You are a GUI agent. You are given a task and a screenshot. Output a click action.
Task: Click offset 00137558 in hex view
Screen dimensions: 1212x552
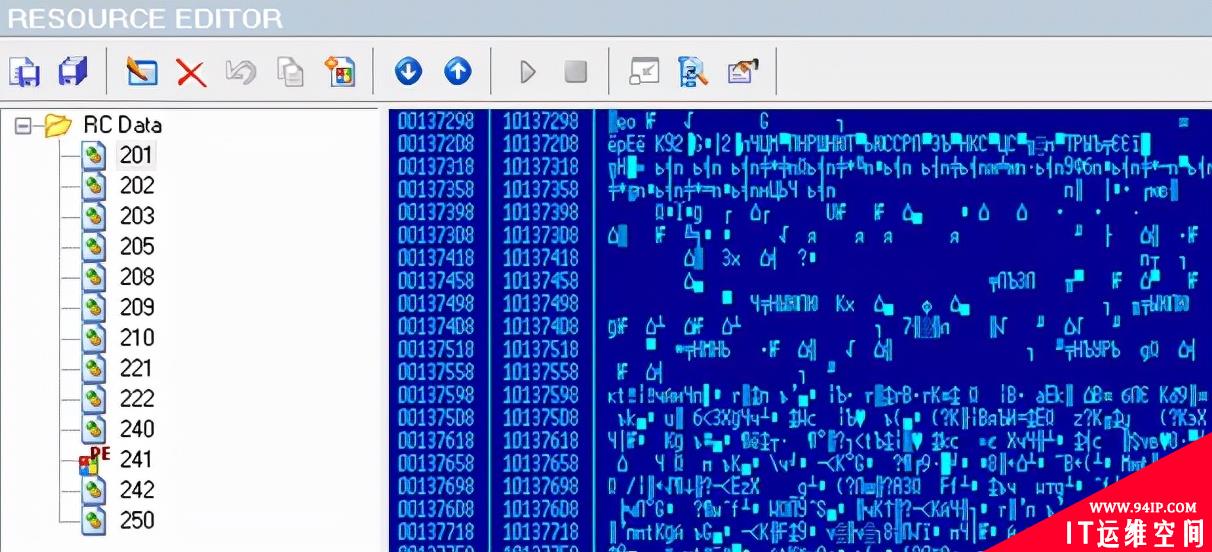[x=435, y=372]
